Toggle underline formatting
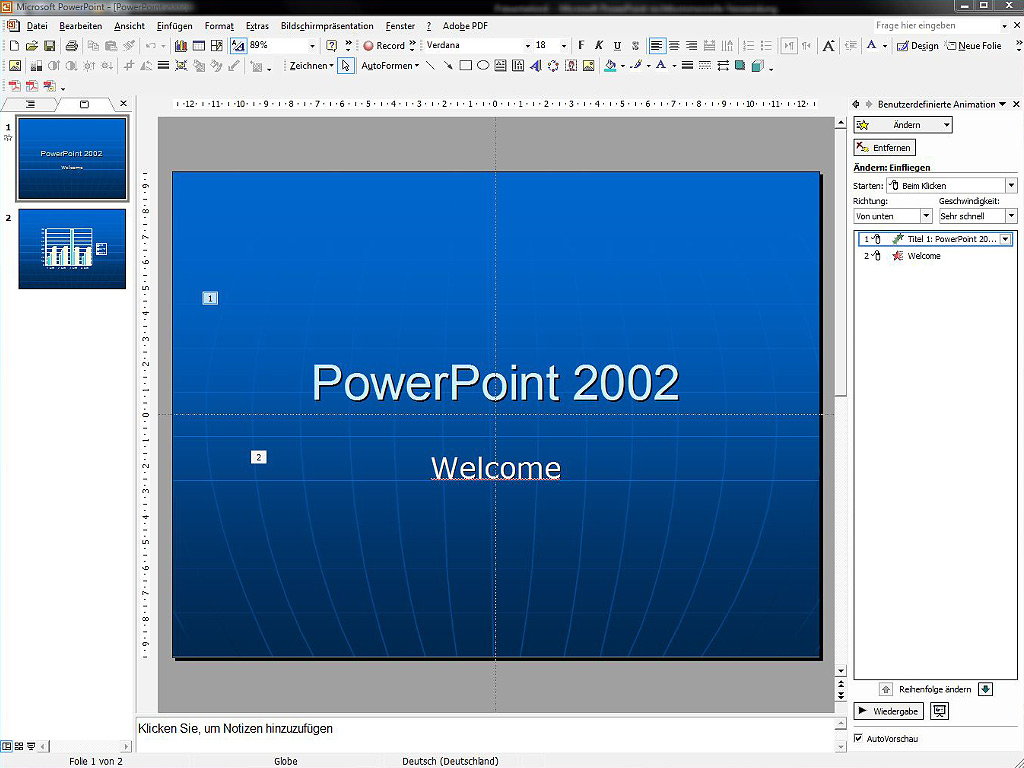The image size is (1024, 768). click(617, 46)
